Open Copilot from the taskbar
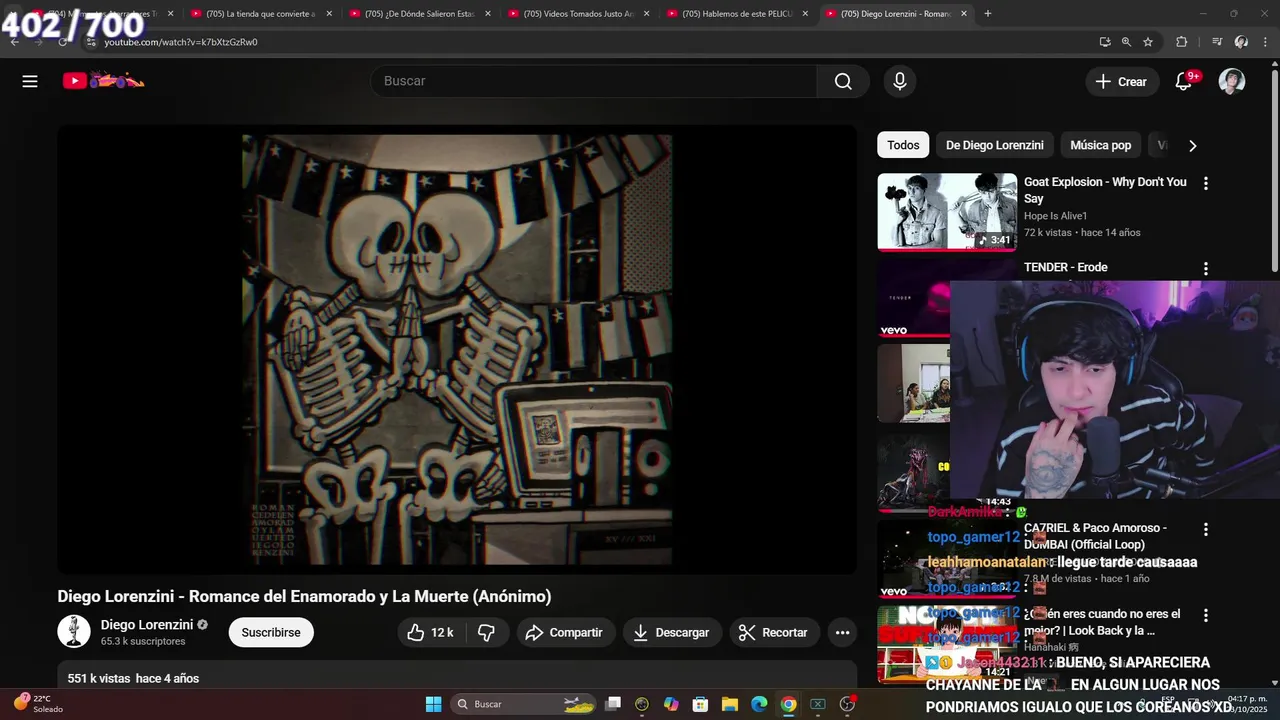This screenshot has width=1280, height=720. pos(671,704)
